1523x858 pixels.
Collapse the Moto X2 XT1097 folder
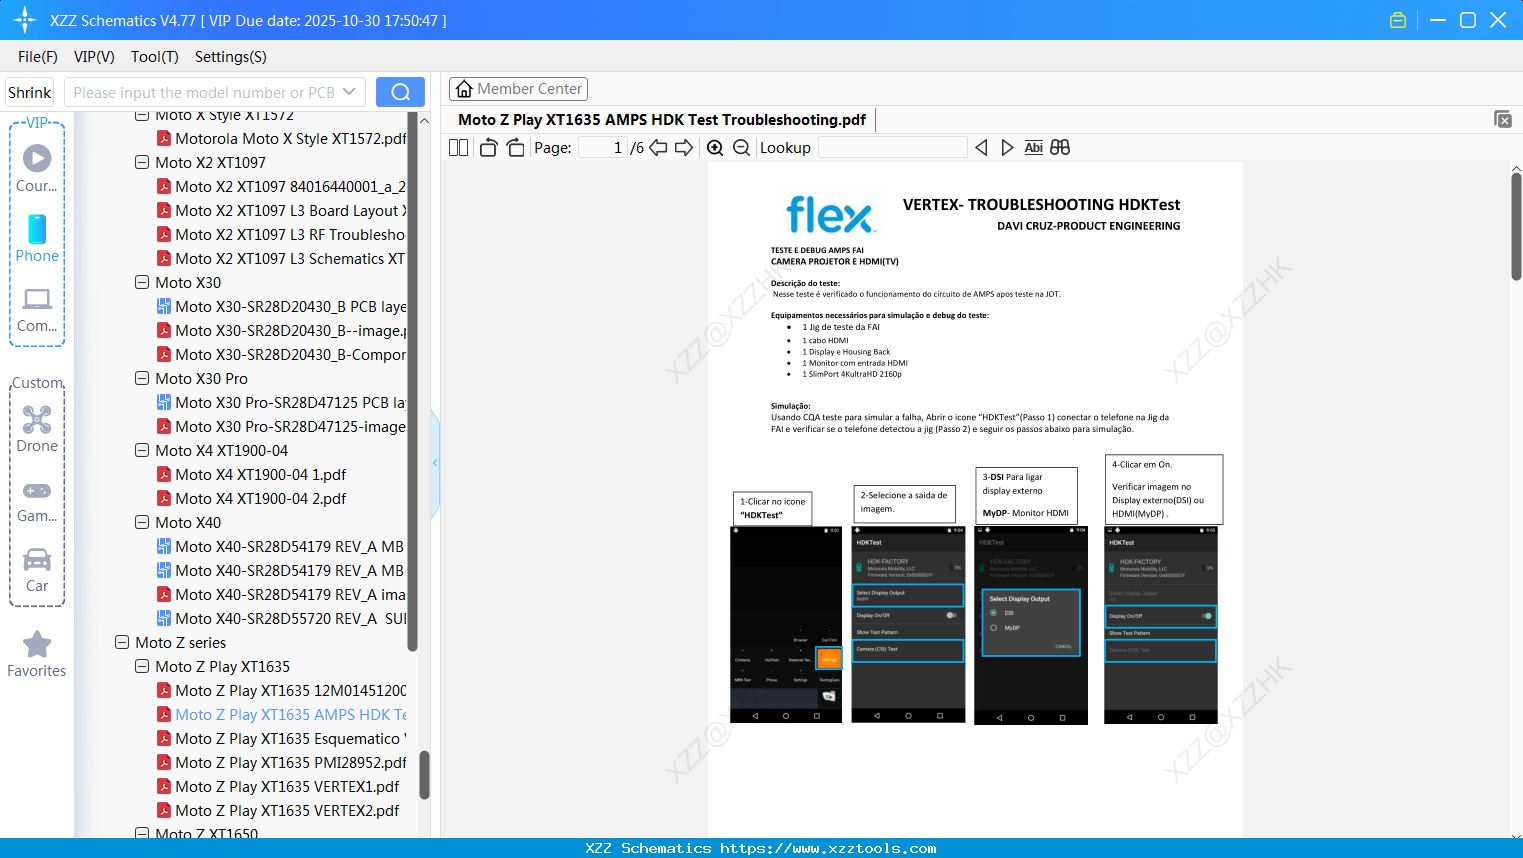(x=142, y=162)
